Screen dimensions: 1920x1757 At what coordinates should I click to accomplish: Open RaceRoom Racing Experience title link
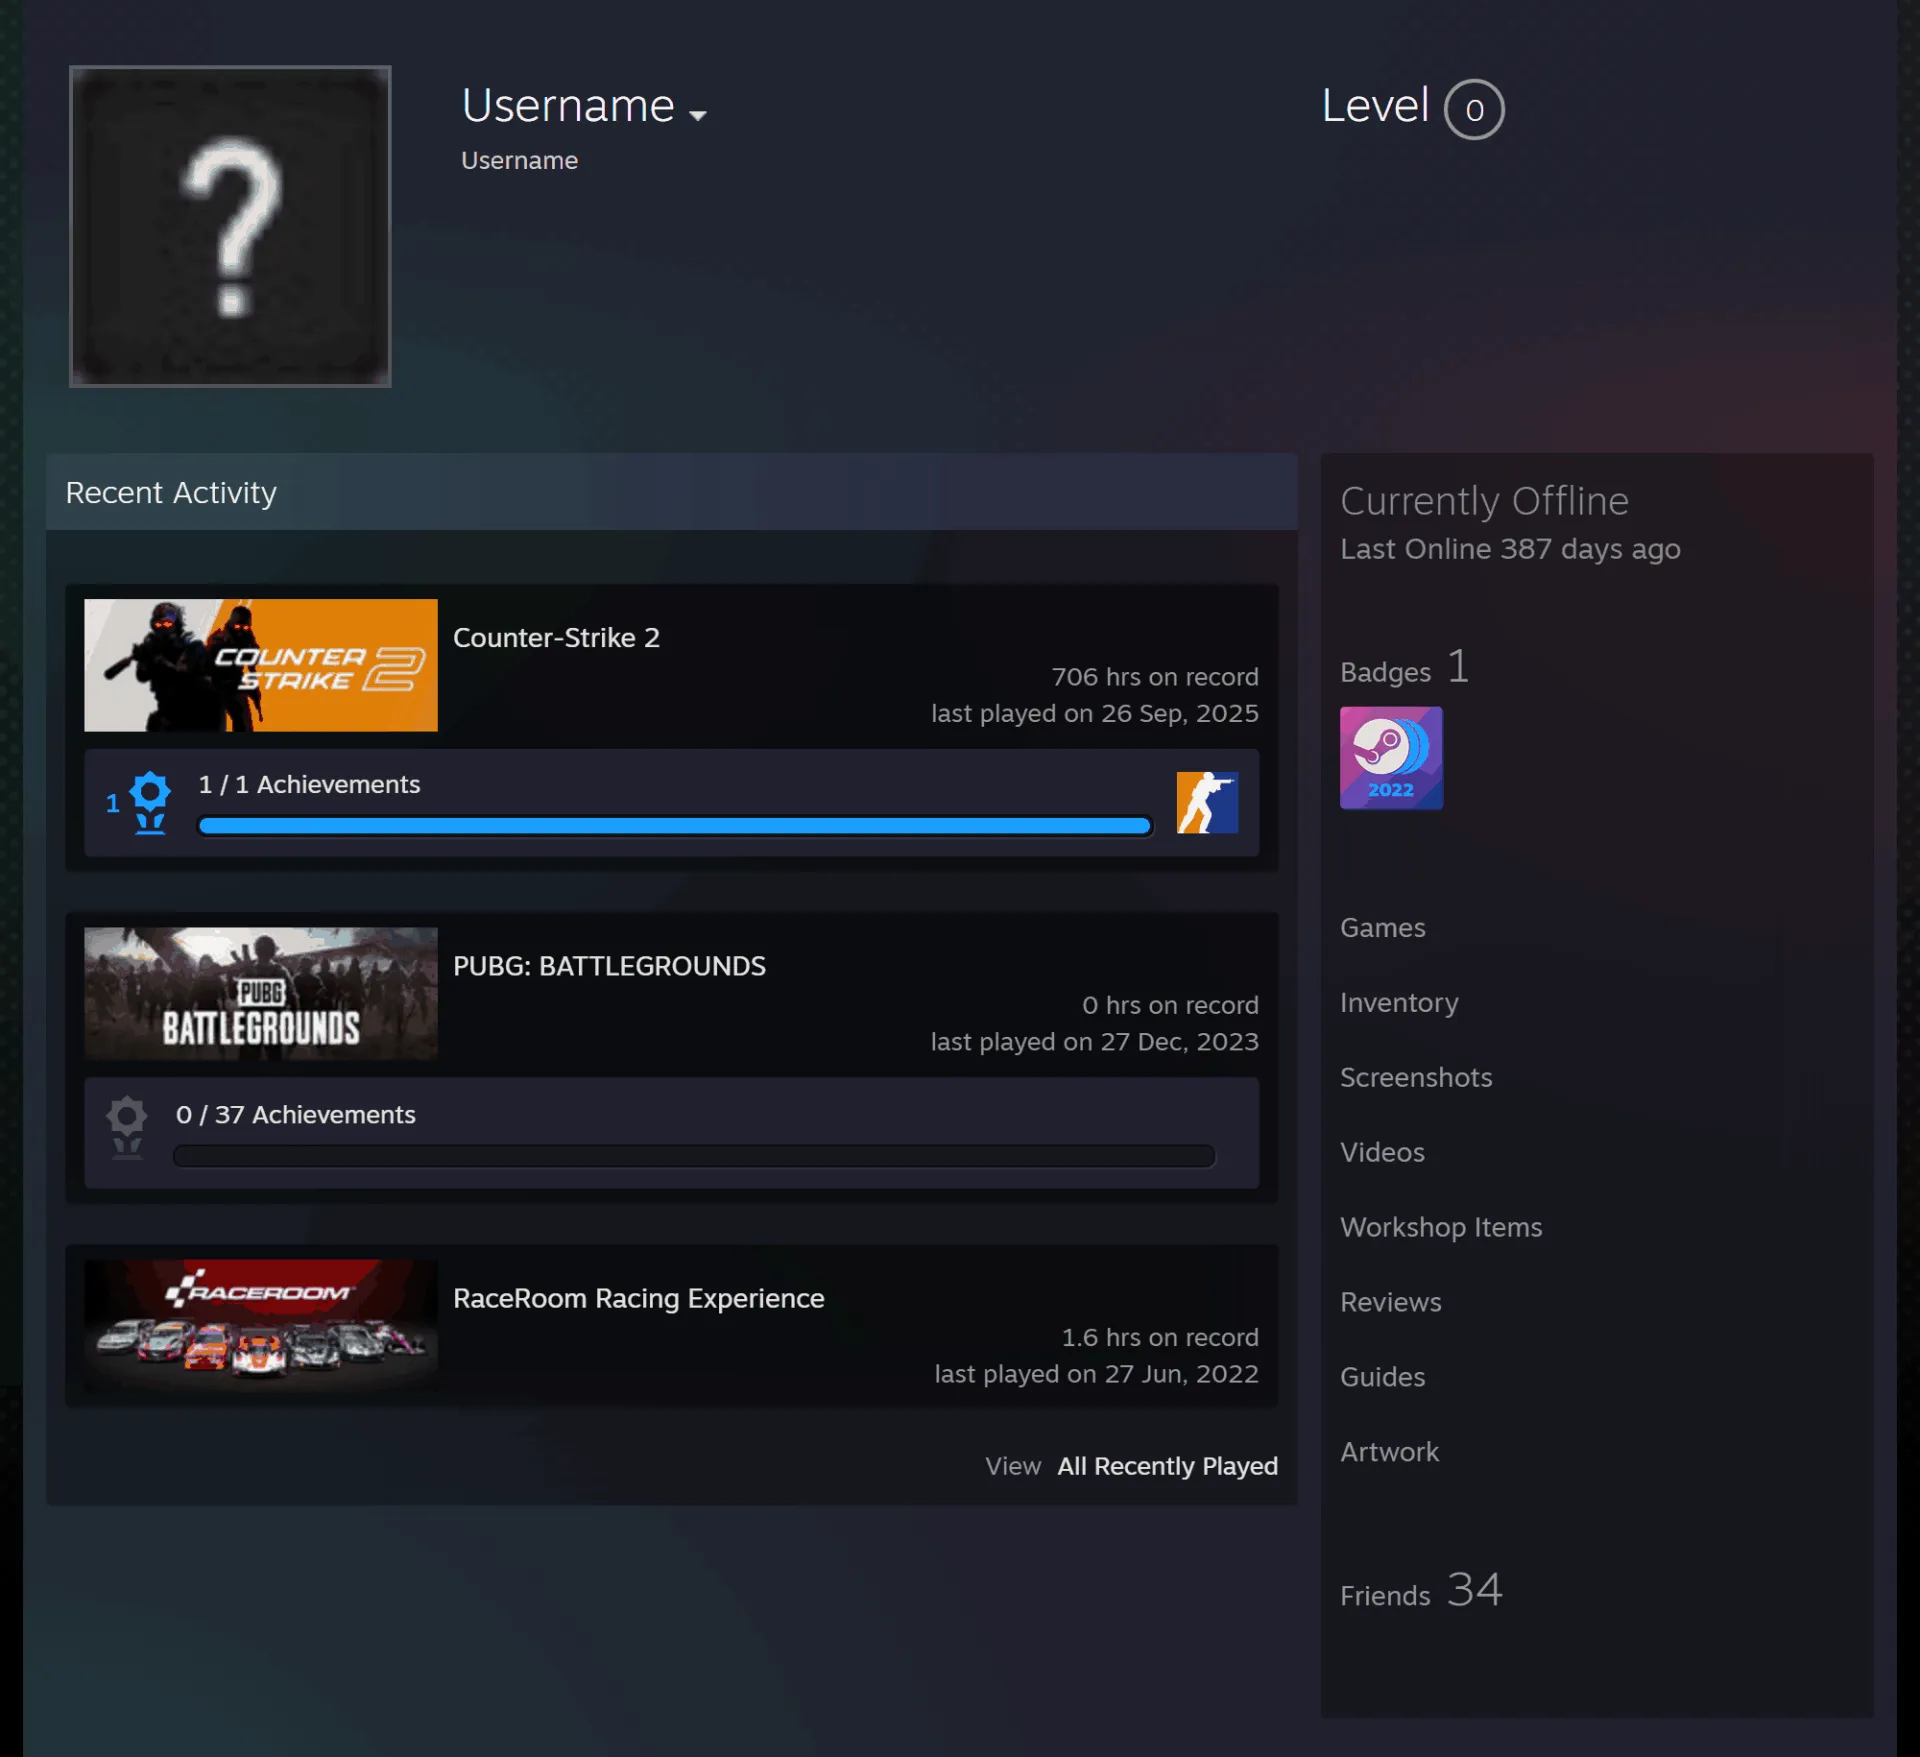click(x=638, y=1298)
